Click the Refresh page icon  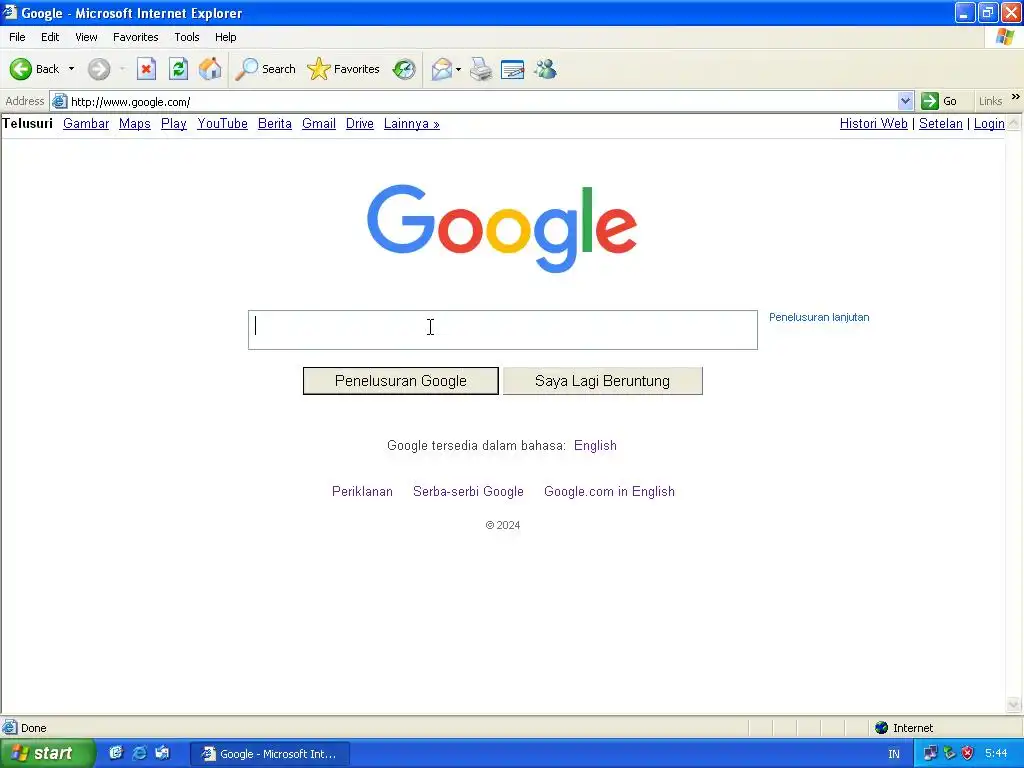click(178, 69)
